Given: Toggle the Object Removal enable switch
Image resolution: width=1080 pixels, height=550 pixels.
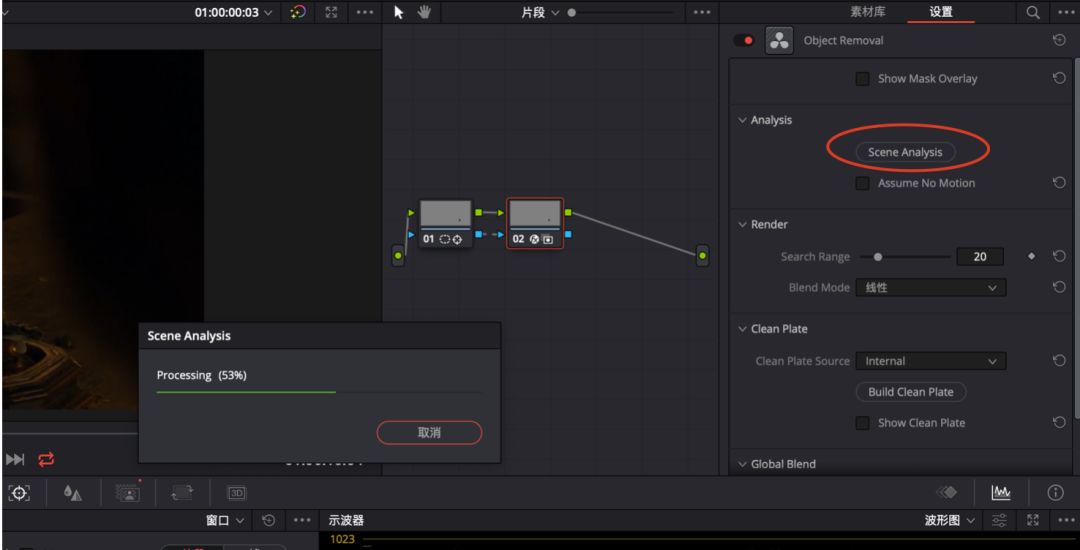Looking at the screenshot, I should coord(744,41).
